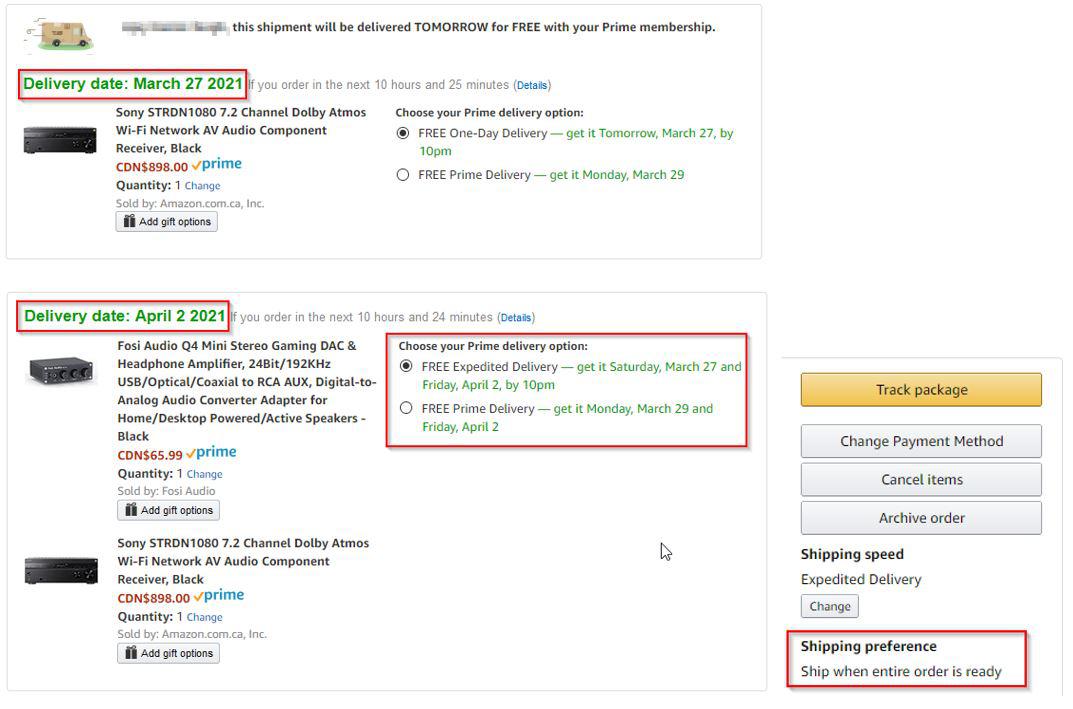This screenshot has width=1073, height=709.
Task: Click Change under Shipping speed
Action: 829,606
